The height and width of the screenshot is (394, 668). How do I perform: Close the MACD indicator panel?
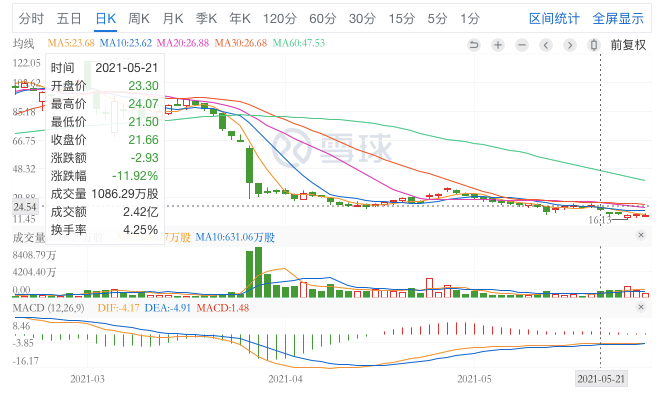click(x=641, y=307)
